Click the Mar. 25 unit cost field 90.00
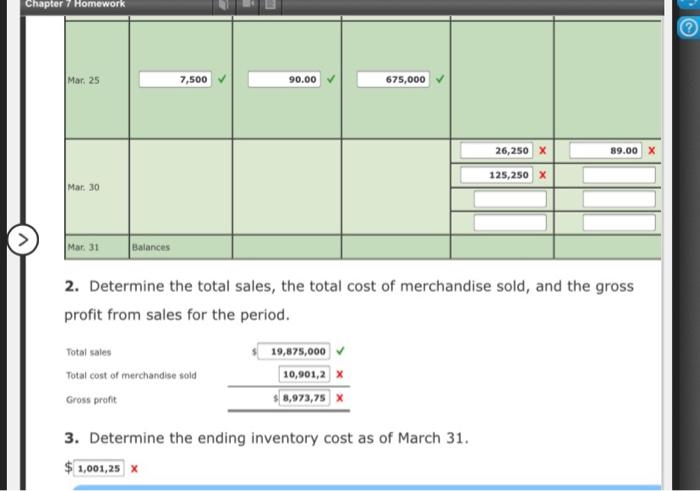 (284, 79)
